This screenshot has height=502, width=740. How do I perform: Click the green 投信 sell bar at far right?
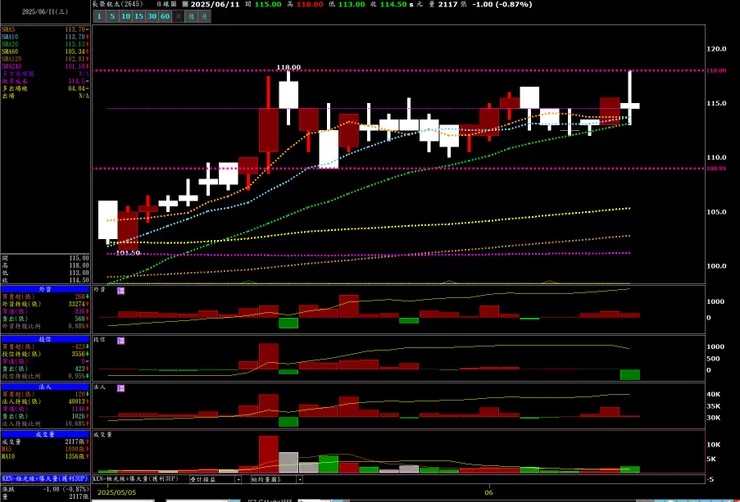630,375
